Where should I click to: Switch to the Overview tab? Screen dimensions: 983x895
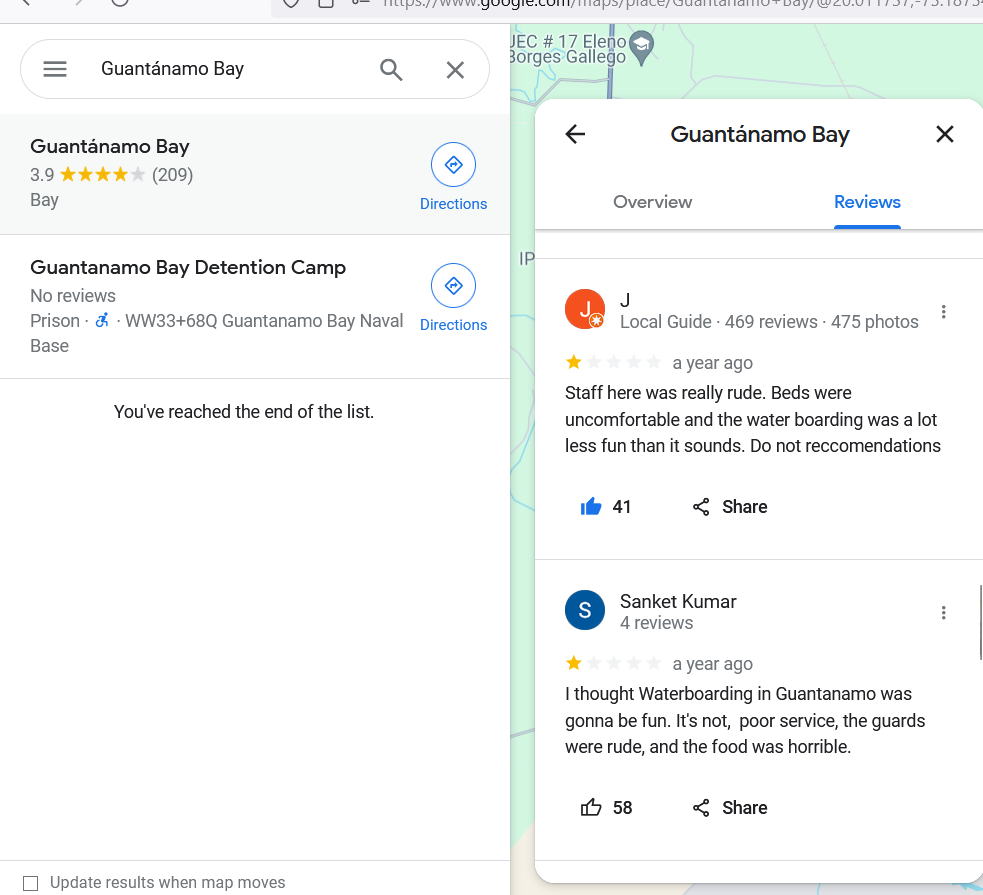(x=652, y=202)
